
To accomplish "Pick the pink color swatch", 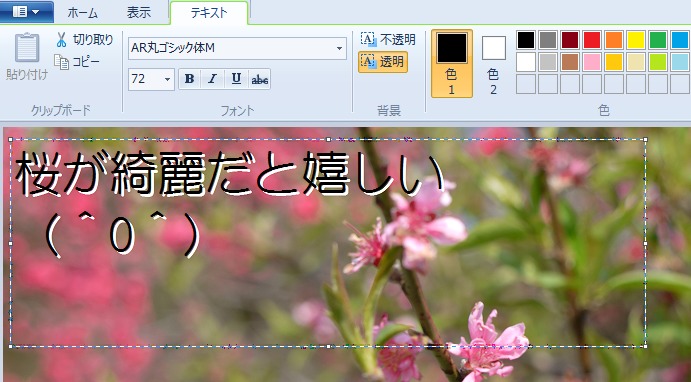I will 592,62.
